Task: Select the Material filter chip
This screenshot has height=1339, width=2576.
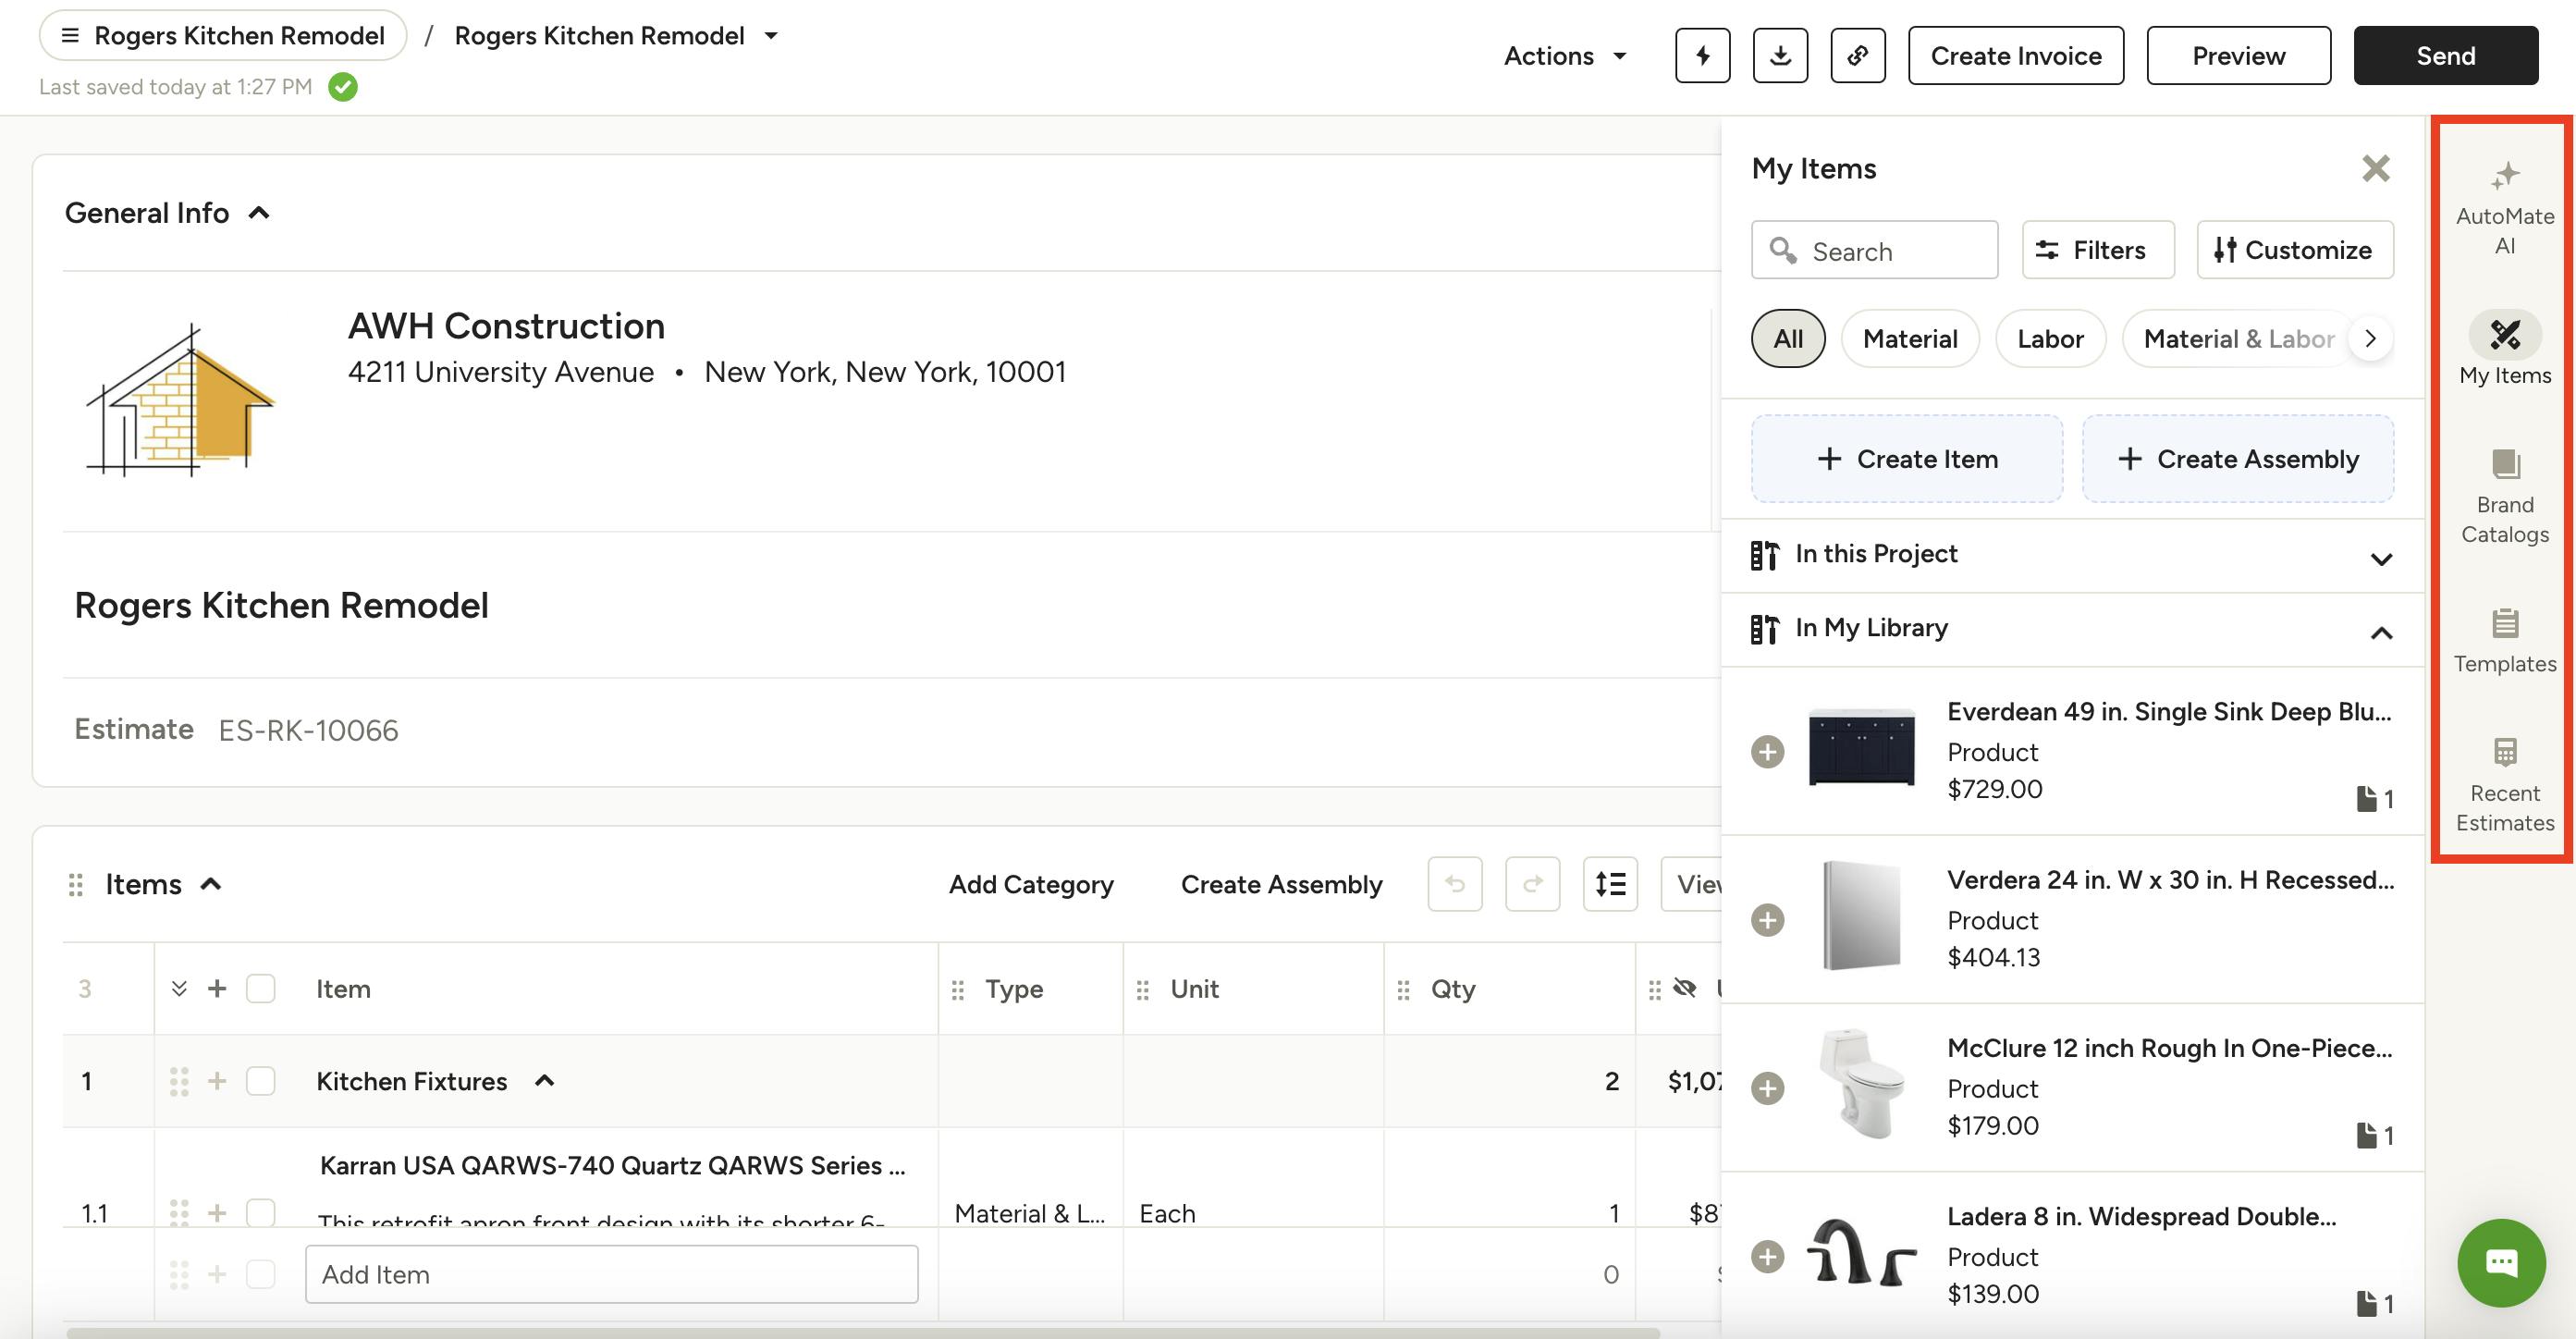Action: [1909, 338]
